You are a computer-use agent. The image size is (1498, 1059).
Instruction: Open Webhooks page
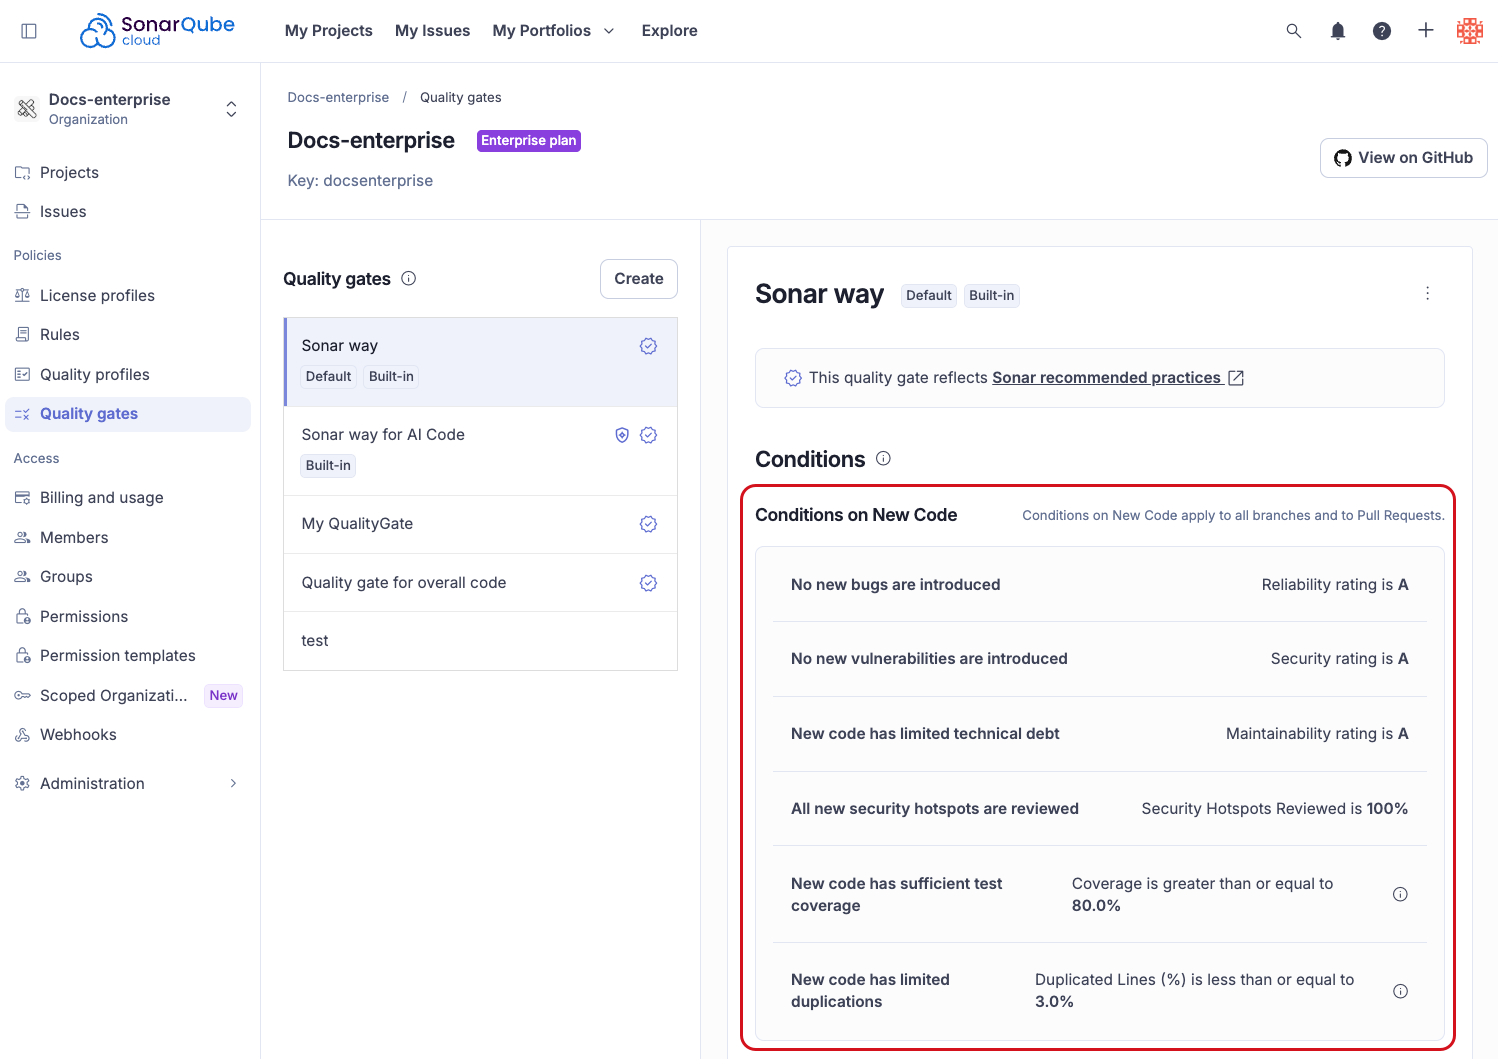128,735
